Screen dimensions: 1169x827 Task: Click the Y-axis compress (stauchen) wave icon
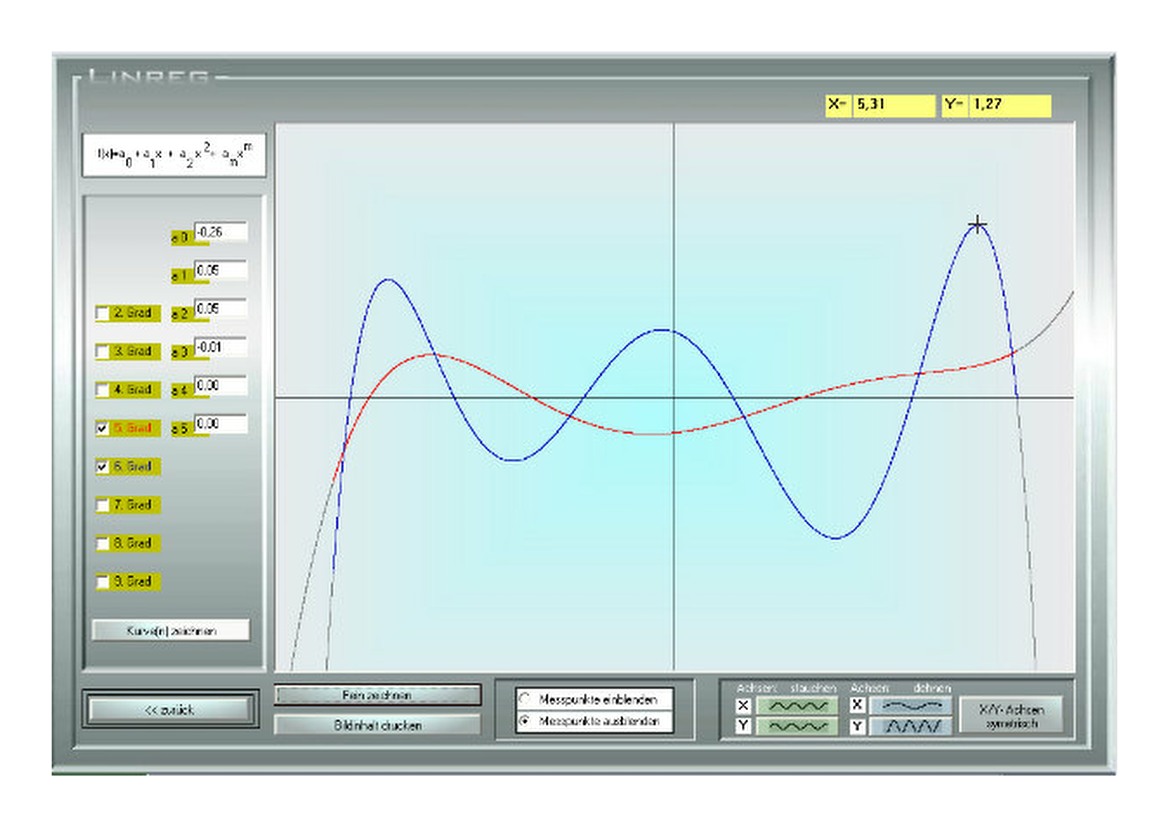coord(796,727)
